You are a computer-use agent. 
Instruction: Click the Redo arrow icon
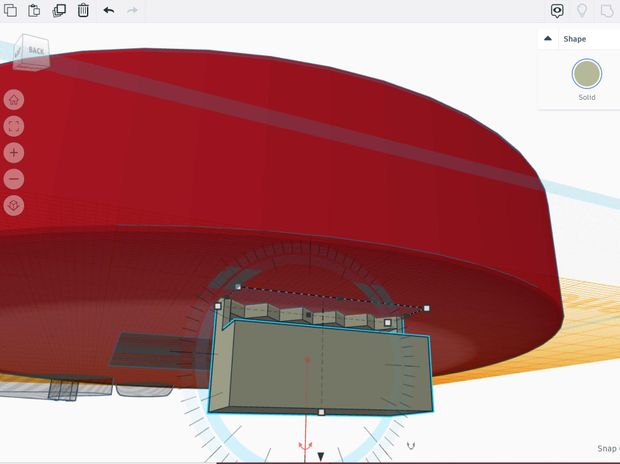[132, 10]
